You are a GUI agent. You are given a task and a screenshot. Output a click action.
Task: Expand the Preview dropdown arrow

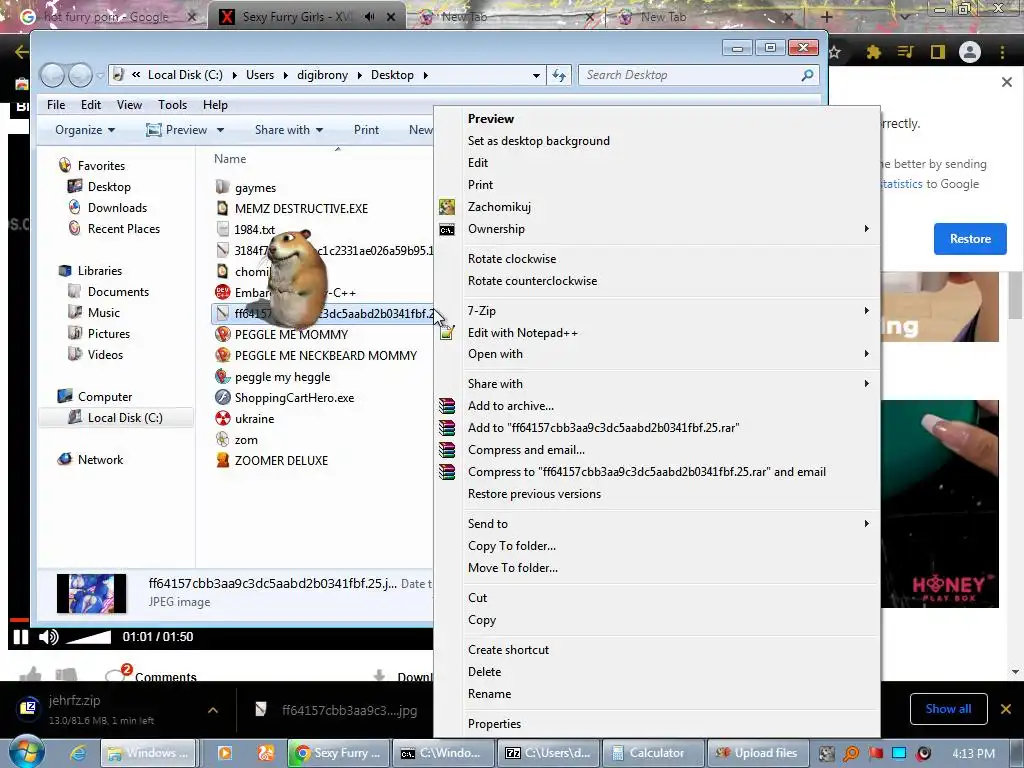click(x=221, y=130)
